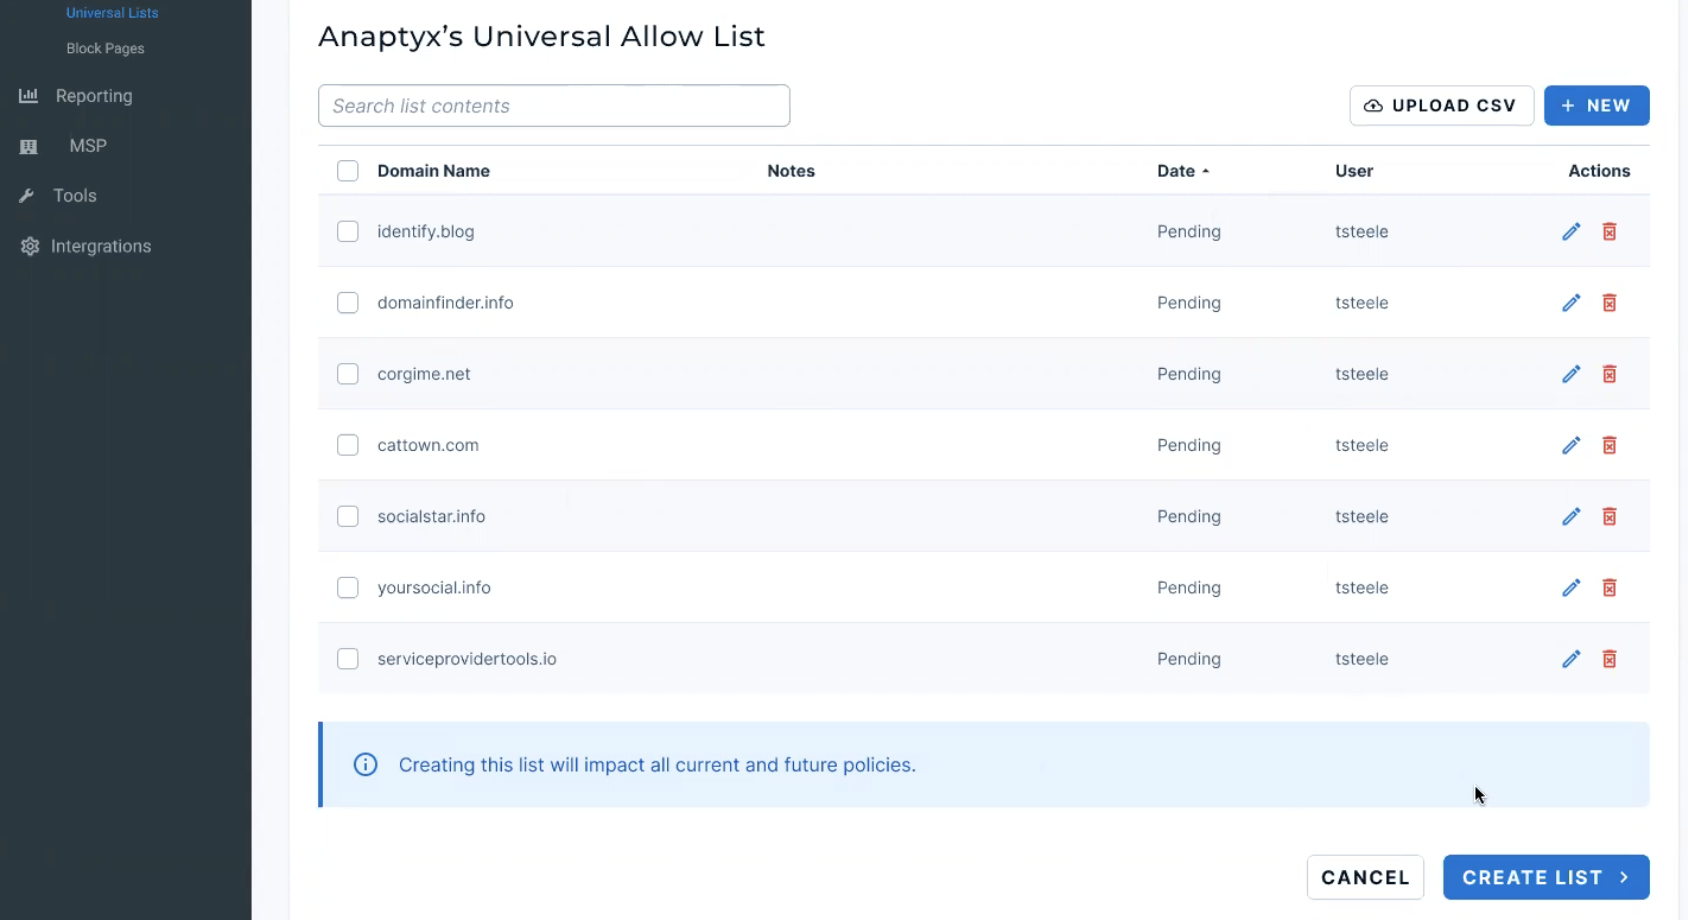This screenshot has width=1688, height=920.
Task: Edit identify.blog with the pencil icon
Action: coord(1571,231)
